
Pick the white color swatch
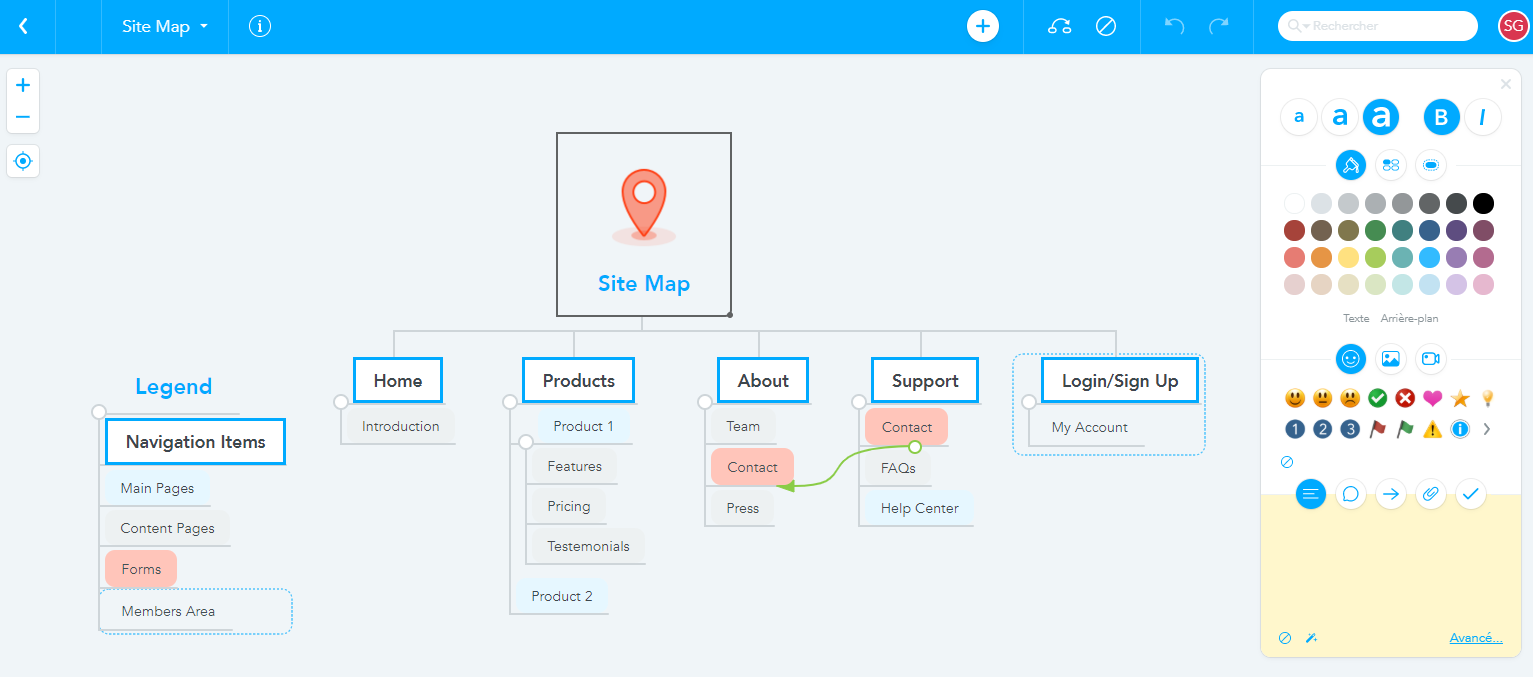pos(1295,204)
